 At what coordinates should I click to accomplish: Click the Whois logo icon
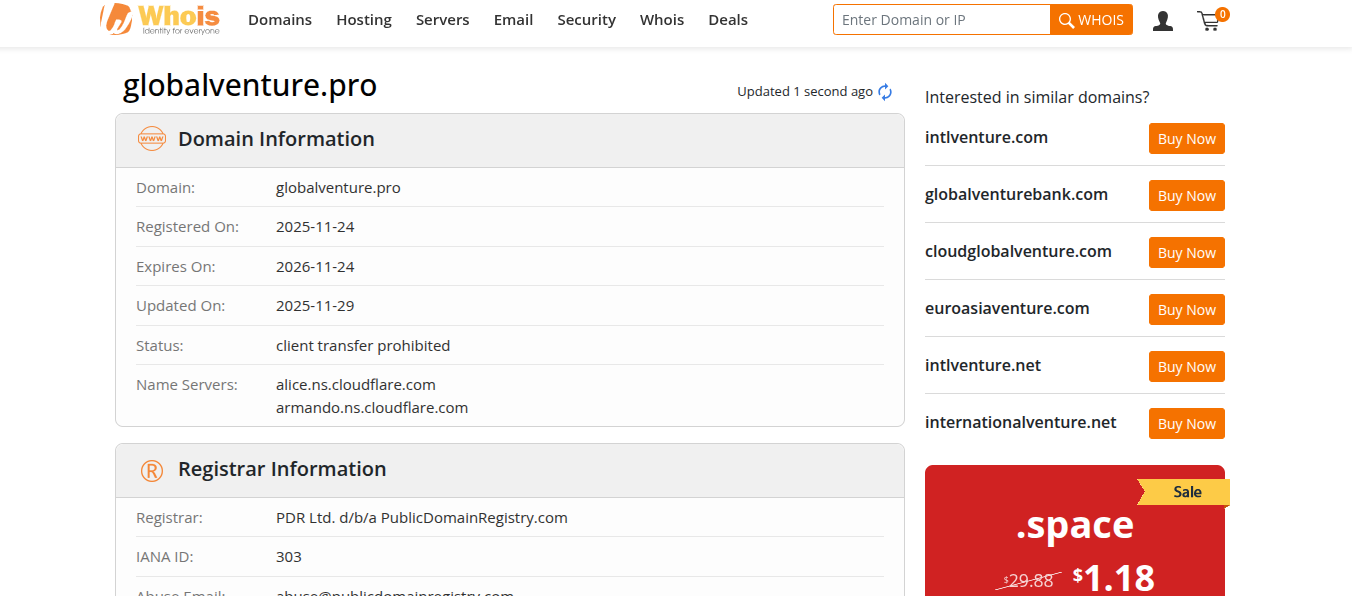(x=116, y=19)
